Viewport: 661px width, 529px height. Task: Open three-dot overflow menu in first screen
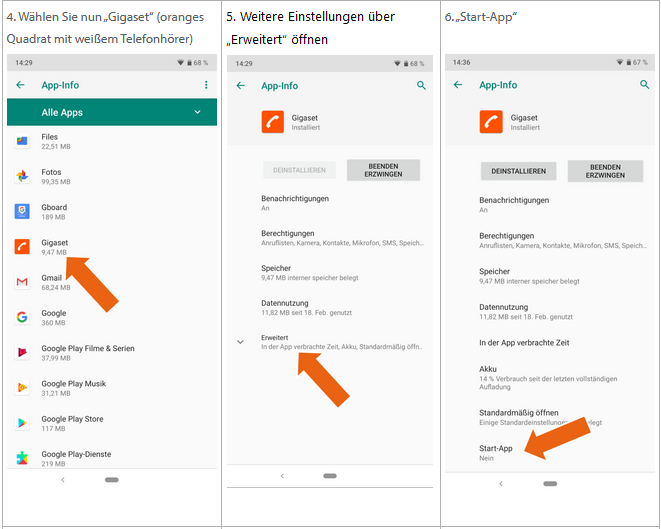(x=206, y=85)
